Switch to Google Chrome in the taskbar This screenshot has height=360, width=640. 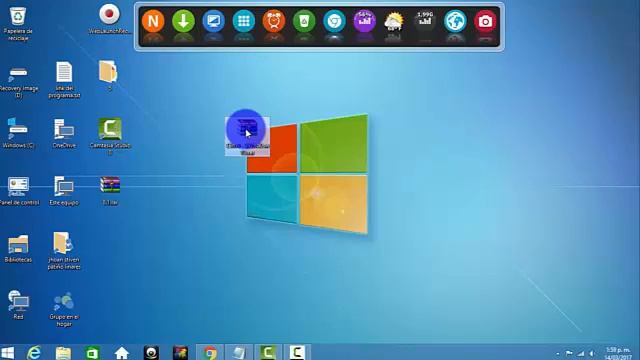coord(210,353)
